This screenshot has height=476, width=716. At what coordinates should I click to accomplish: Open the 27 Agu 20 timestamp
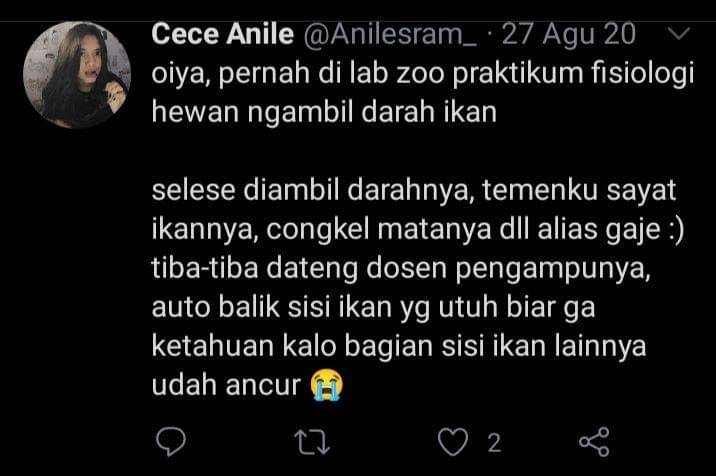569,34
